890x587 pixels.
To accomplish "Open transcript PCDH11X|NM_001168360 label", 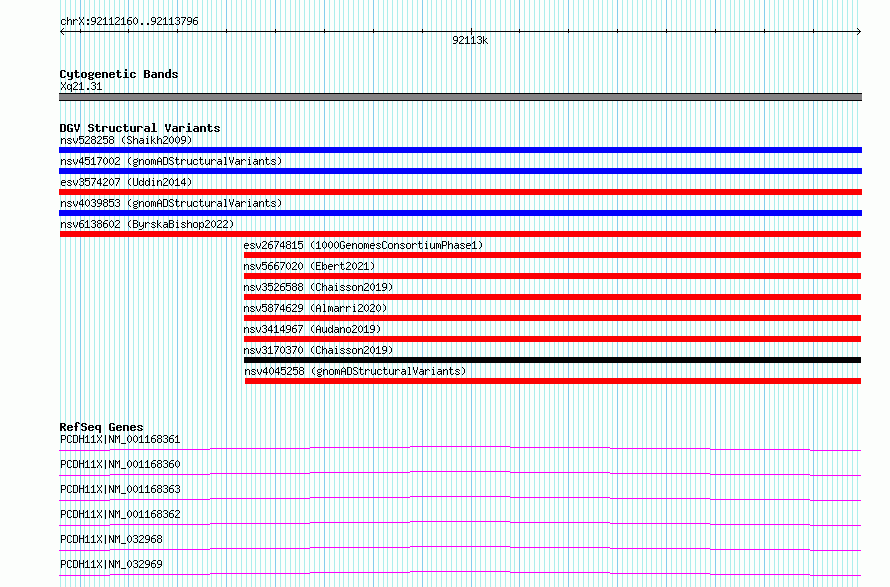I will point(120,464).
